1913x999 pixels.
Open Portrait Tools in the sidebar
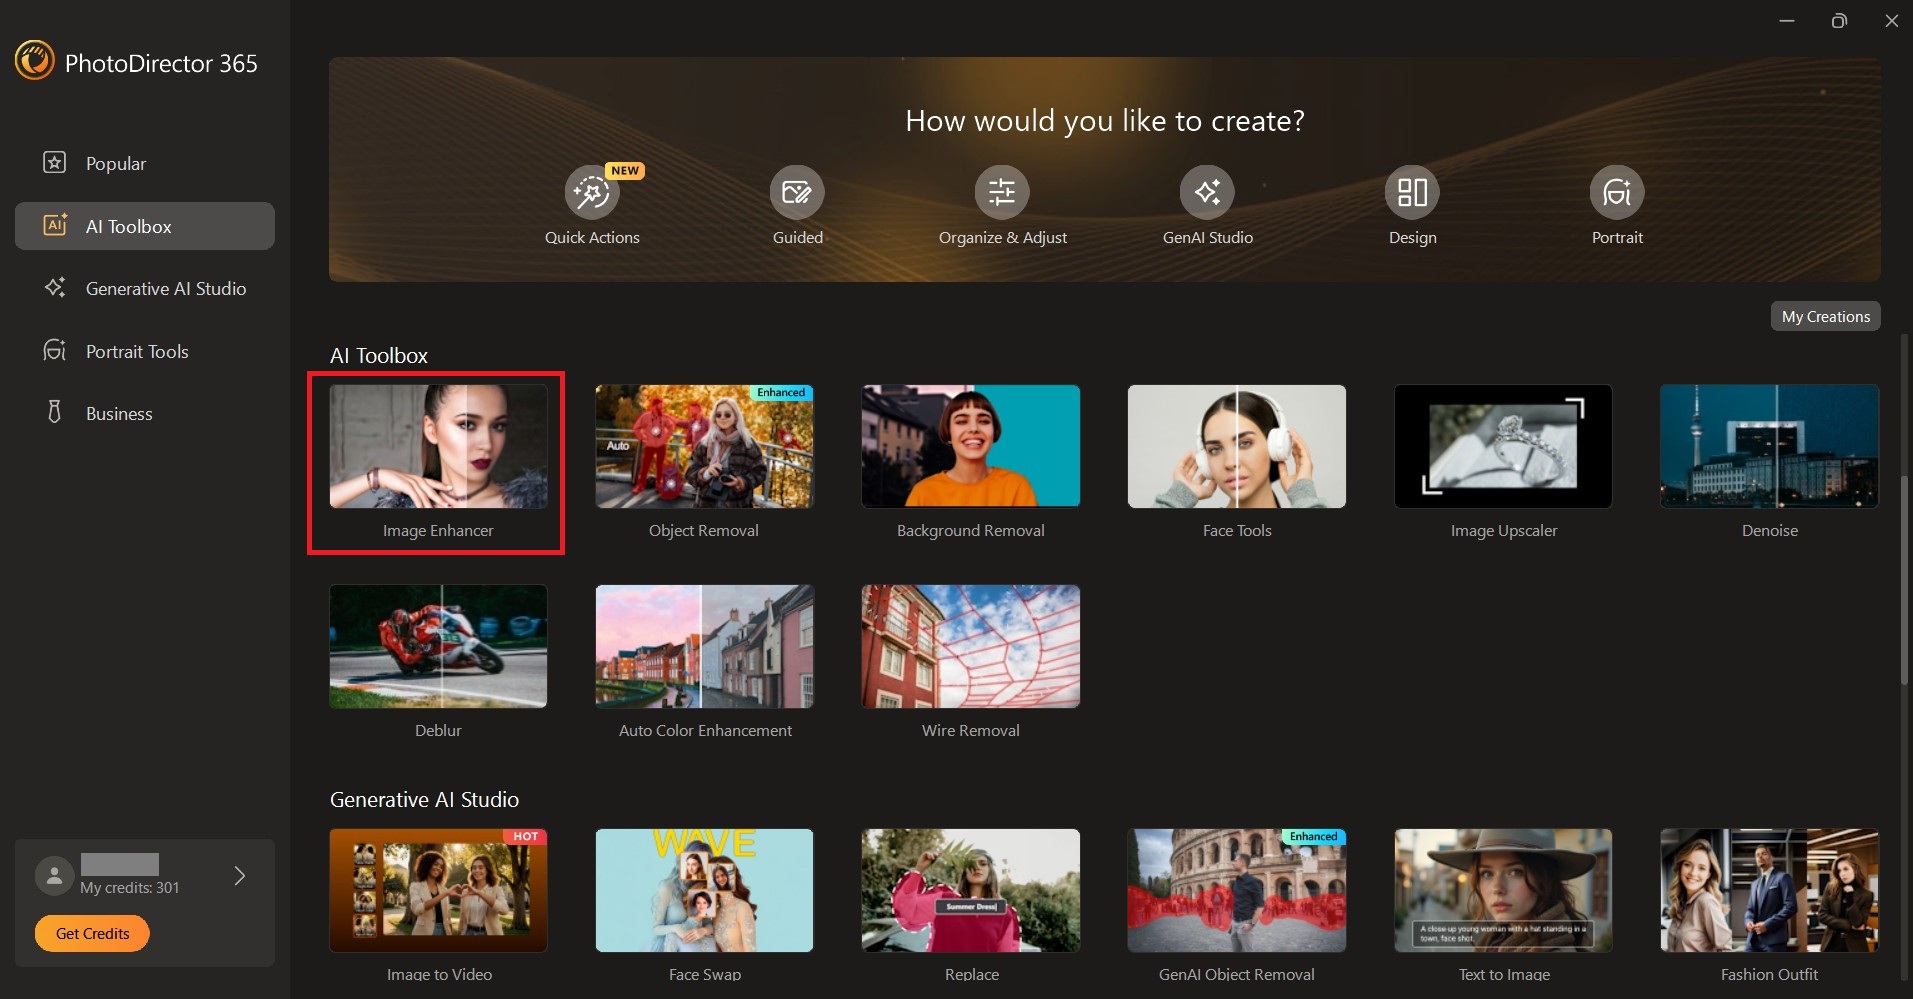pos(137,351)
